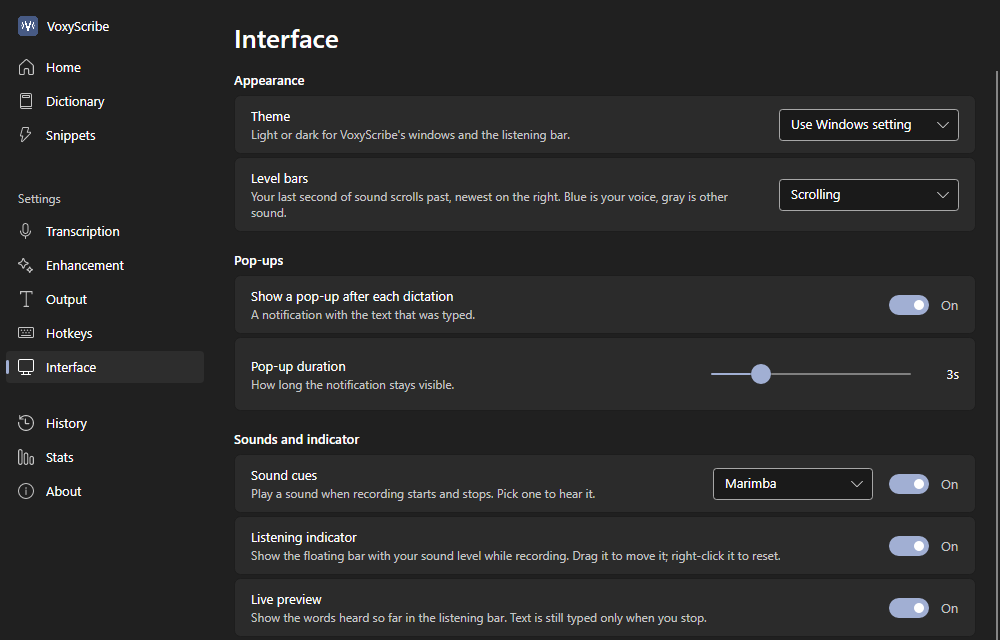Click the Pop-ups section heading
1000x640 pixels.
(258, 260)
